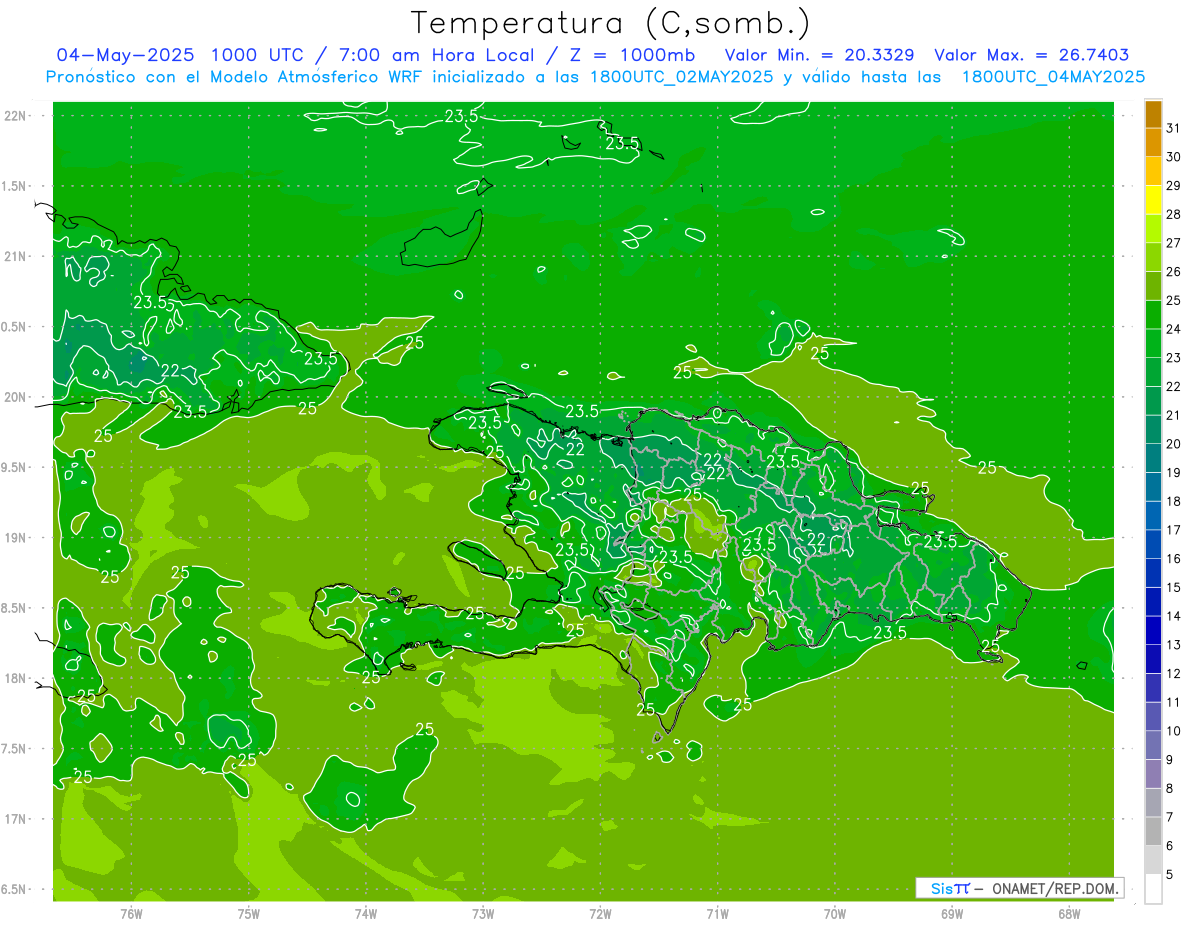Click the '19N' latitude axis label

(x=15, y=537)
